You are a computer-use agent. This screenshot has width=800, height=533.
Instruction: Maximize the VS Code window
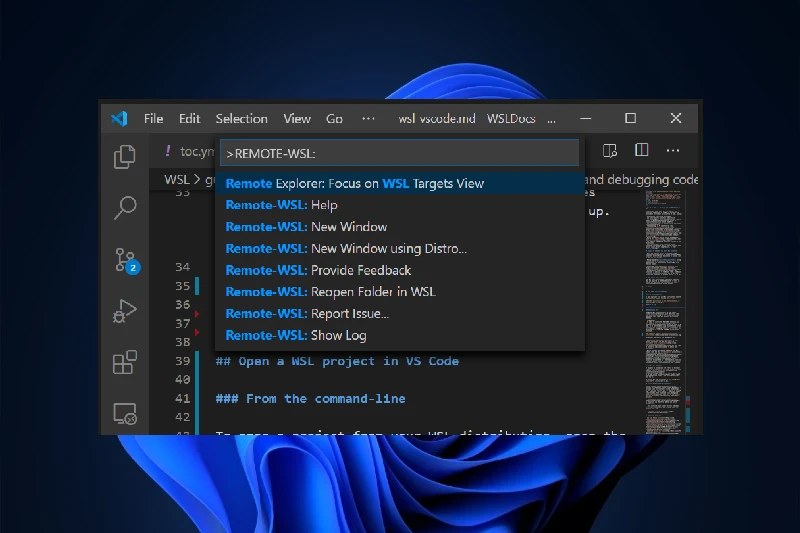pyautogui.click(x=631, y=118)
